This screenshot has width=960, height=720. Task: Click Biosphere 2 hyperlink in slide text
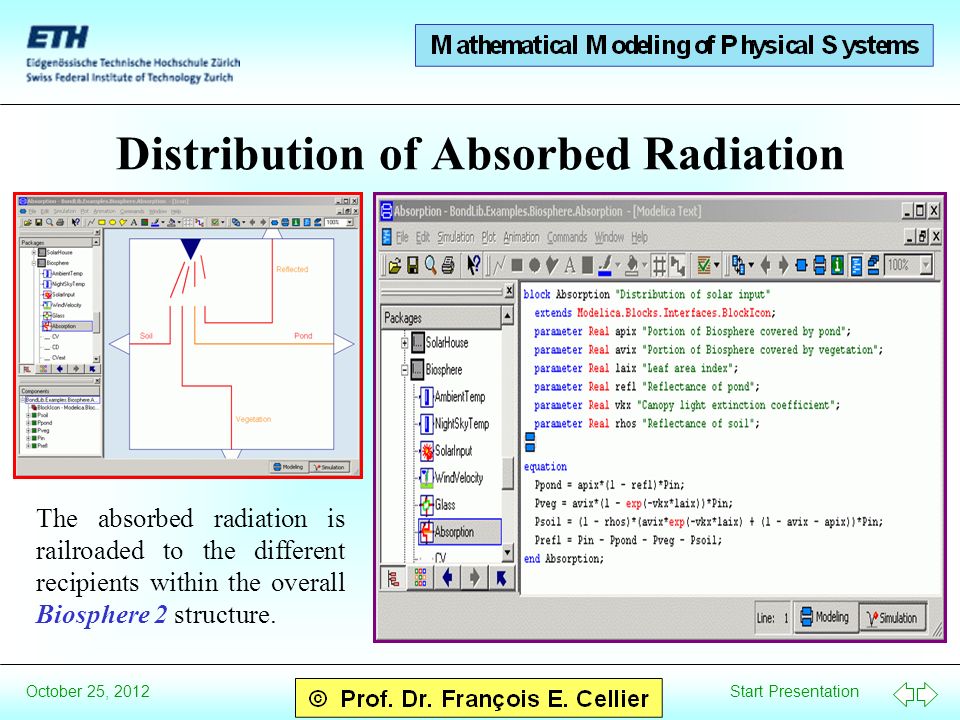click(x=101, y=614)
